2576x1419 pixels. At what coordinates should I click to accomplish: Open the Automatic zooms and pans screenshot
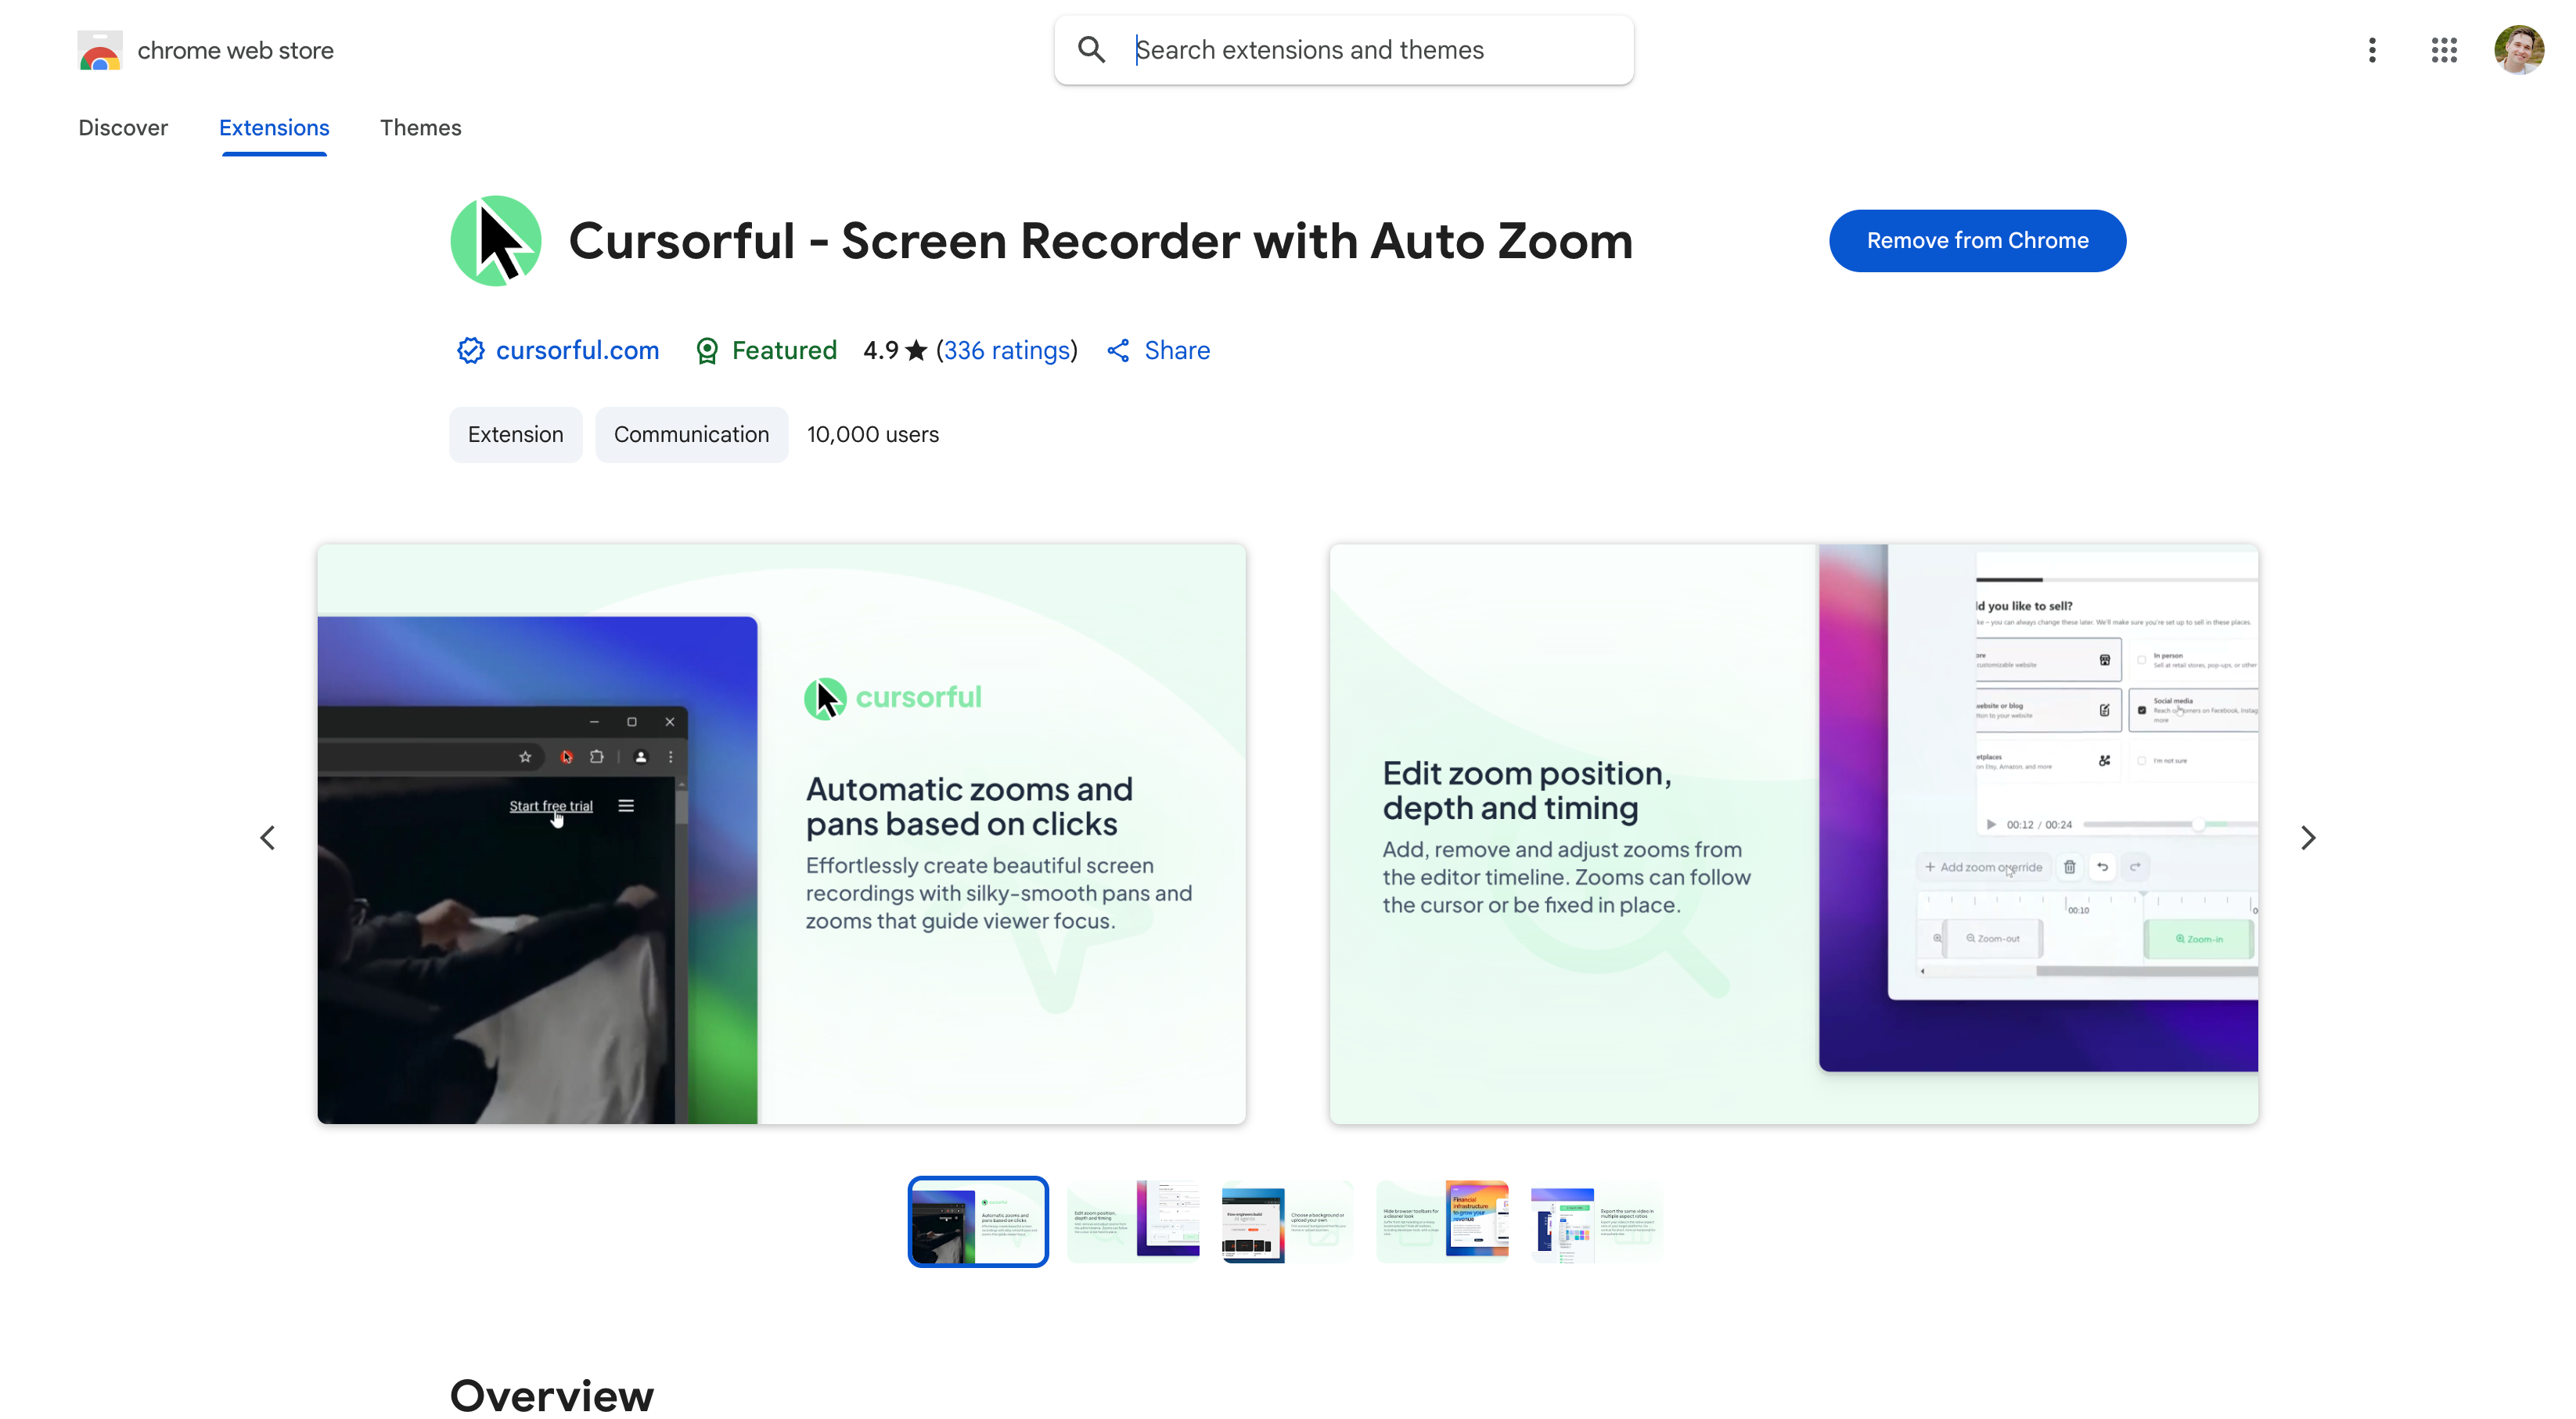click(x=781, y=834)
